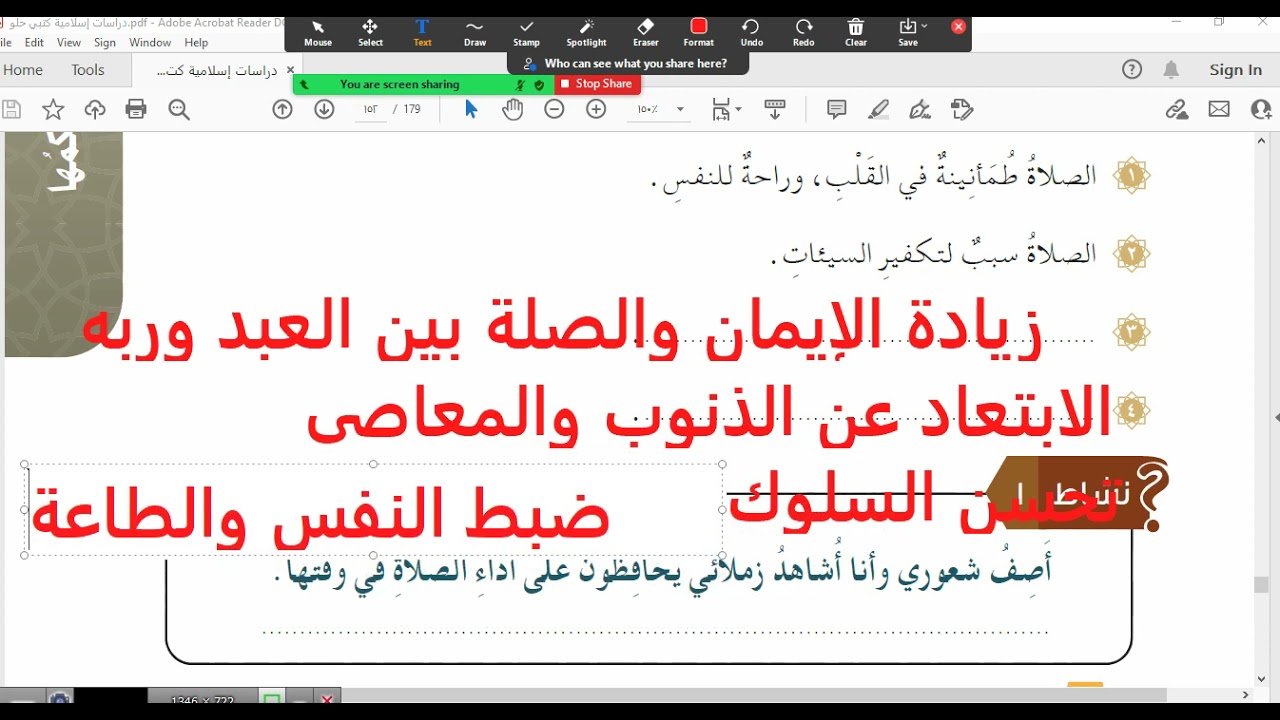Select the Eraser tool

(646, 33)
